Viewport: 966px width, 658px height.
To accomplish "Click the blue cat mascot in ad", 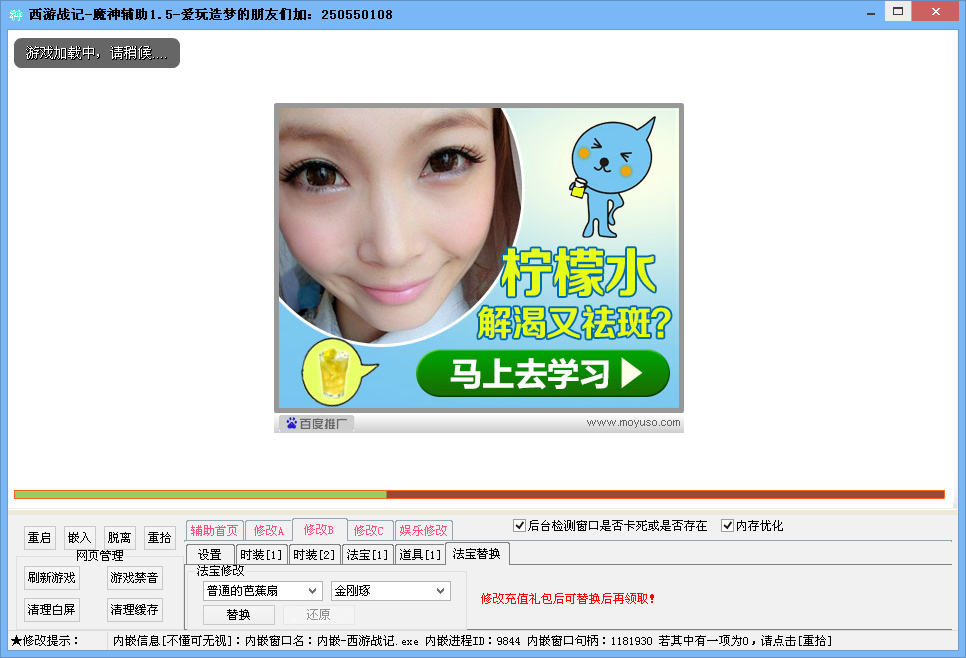I will (611, 179).
